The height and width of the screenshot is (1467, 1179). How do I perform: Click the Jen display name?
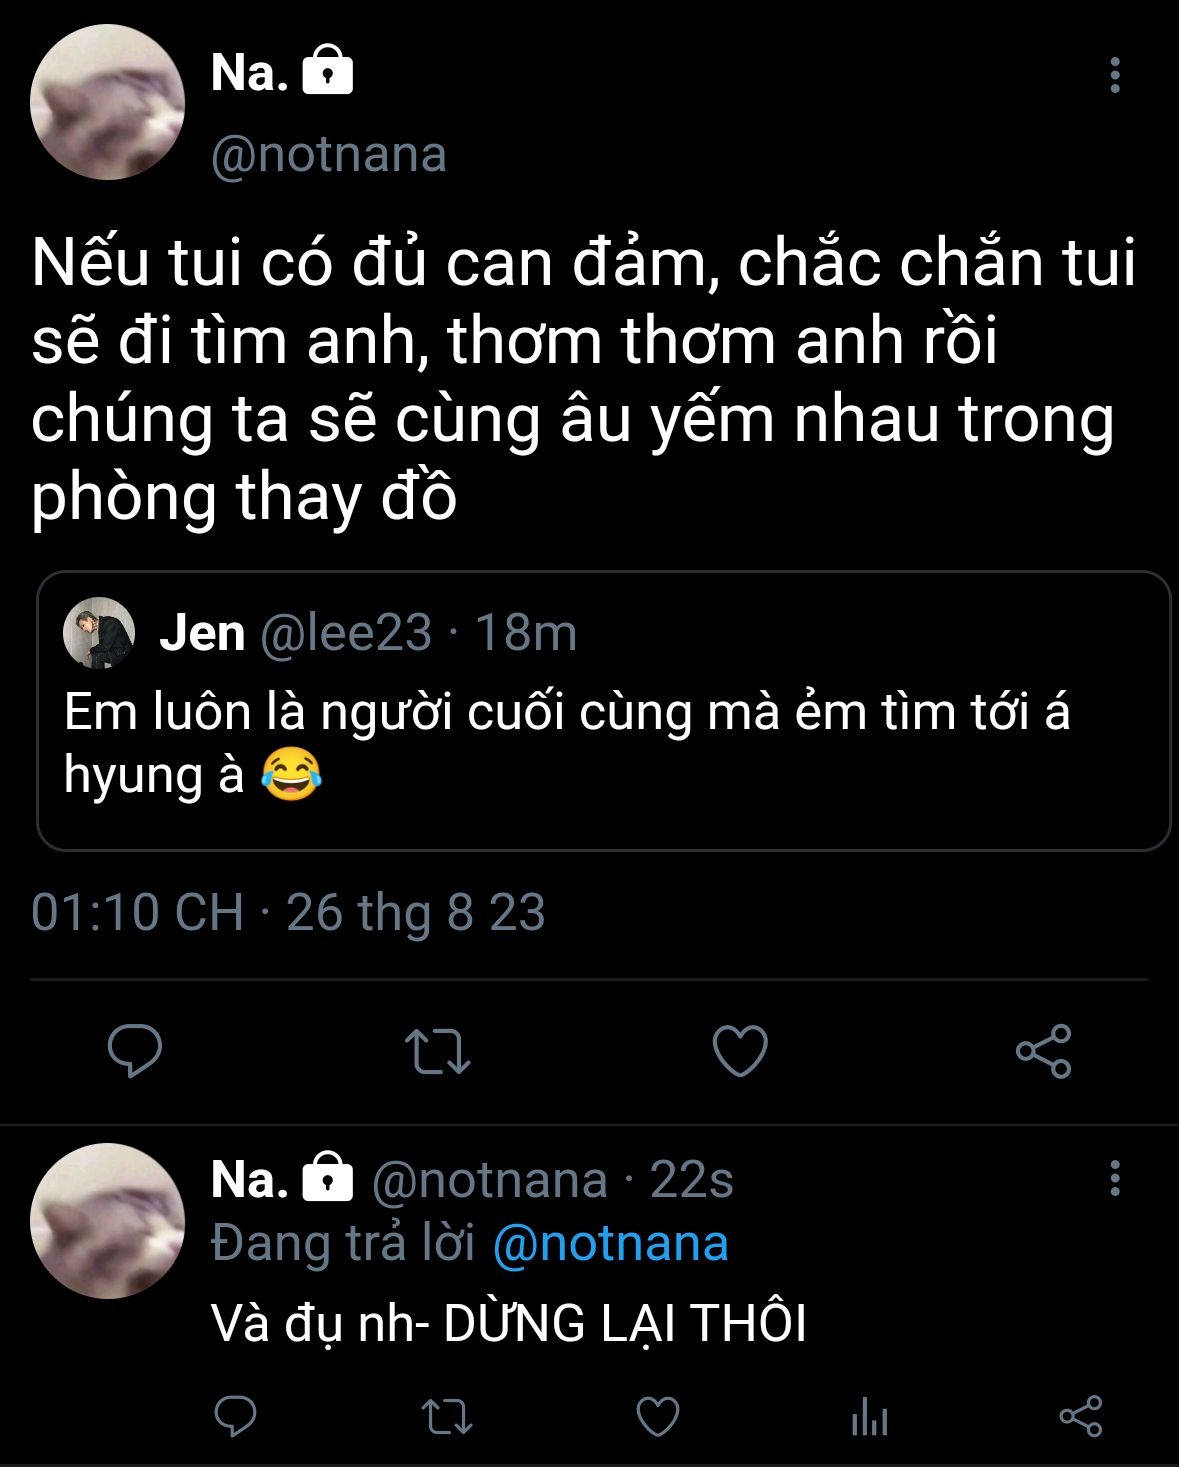(202, 633)
